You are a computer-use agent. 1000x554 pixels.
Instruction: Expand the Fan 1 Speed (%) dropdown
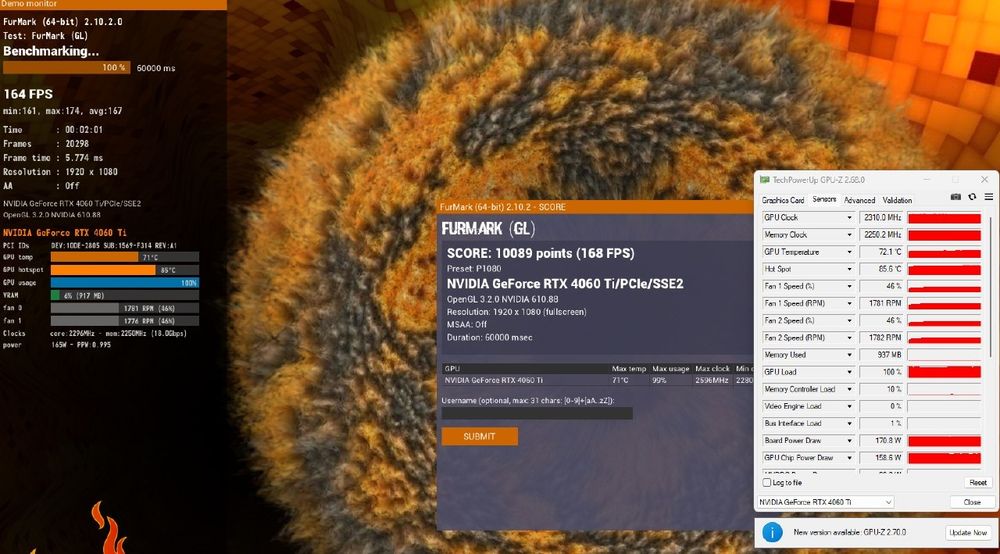click(x=849, y=287)
